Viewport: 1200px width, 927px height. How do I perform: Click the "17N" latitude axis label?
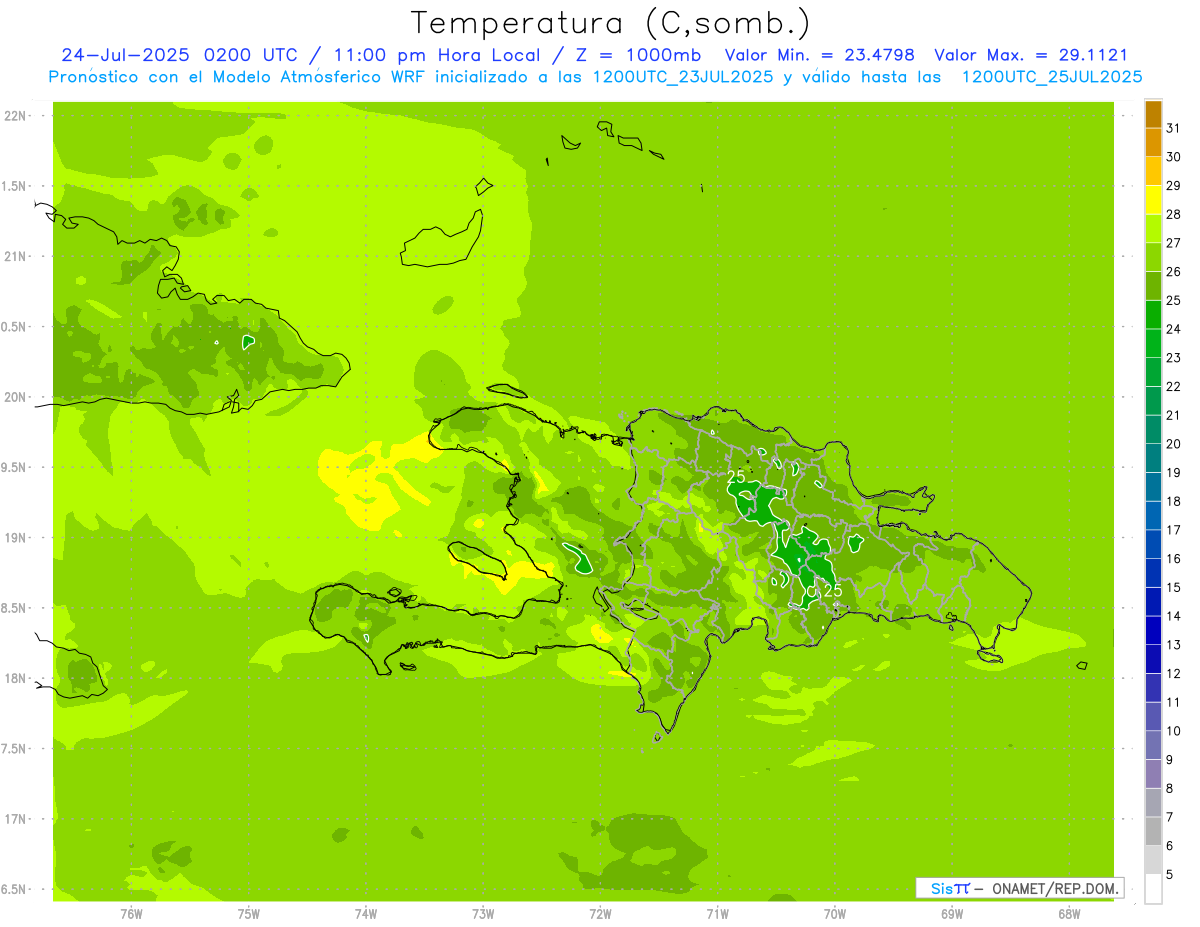click(15, 819)
